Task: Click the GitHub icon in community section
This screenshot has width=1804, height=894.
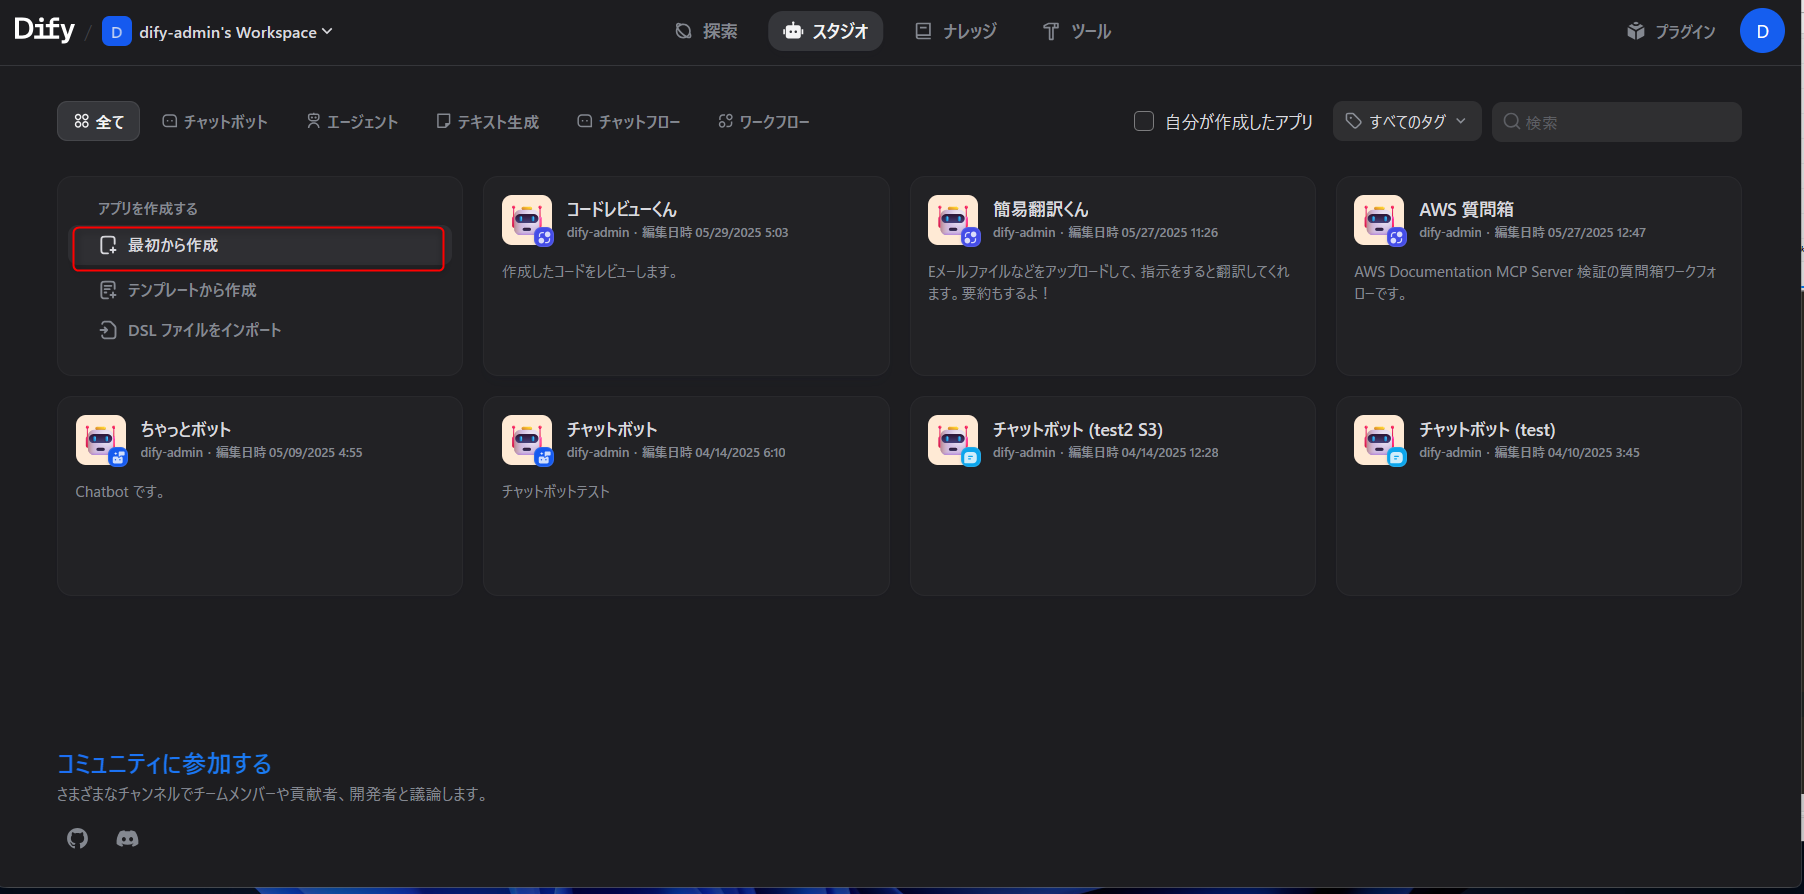Action: (x=77, y=838)
